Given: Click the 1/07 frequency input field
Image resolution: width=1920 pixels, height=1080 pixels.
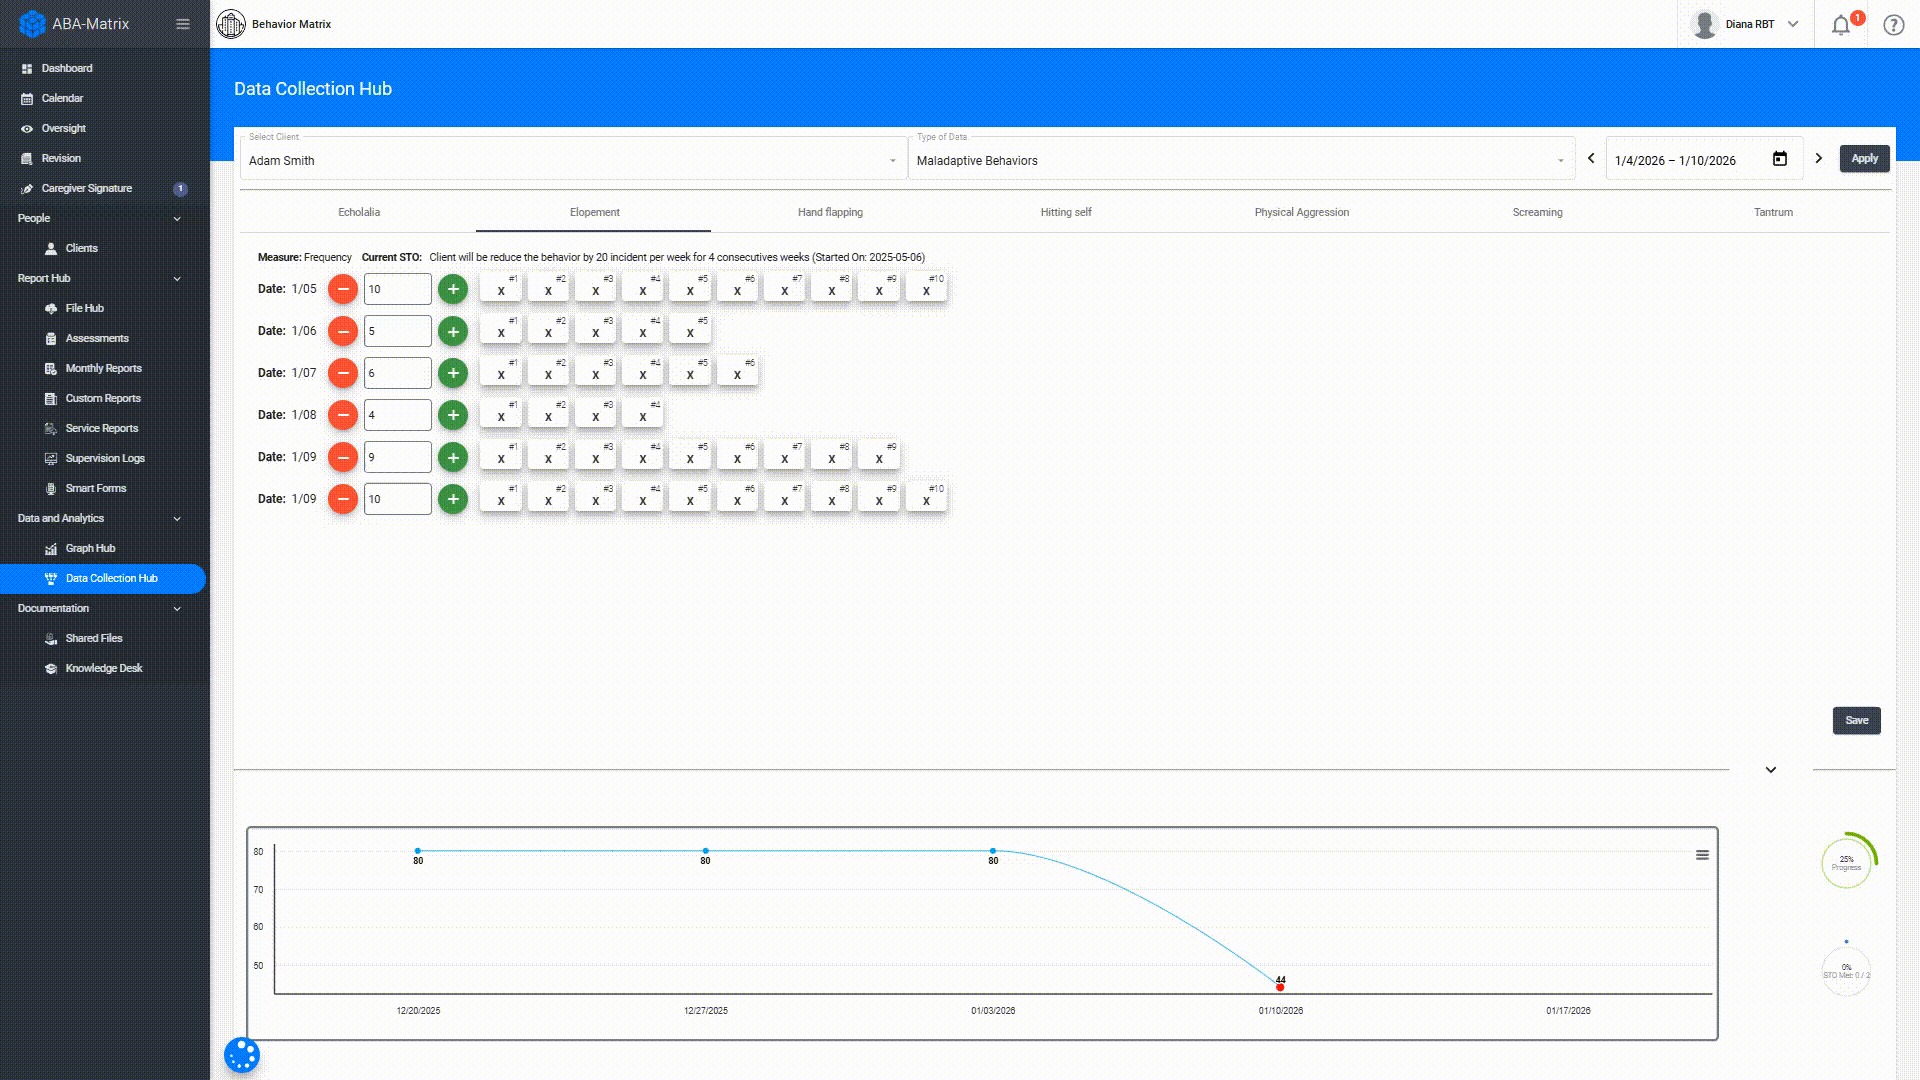Looking at the screenshot, I should [x=397, y=373].
